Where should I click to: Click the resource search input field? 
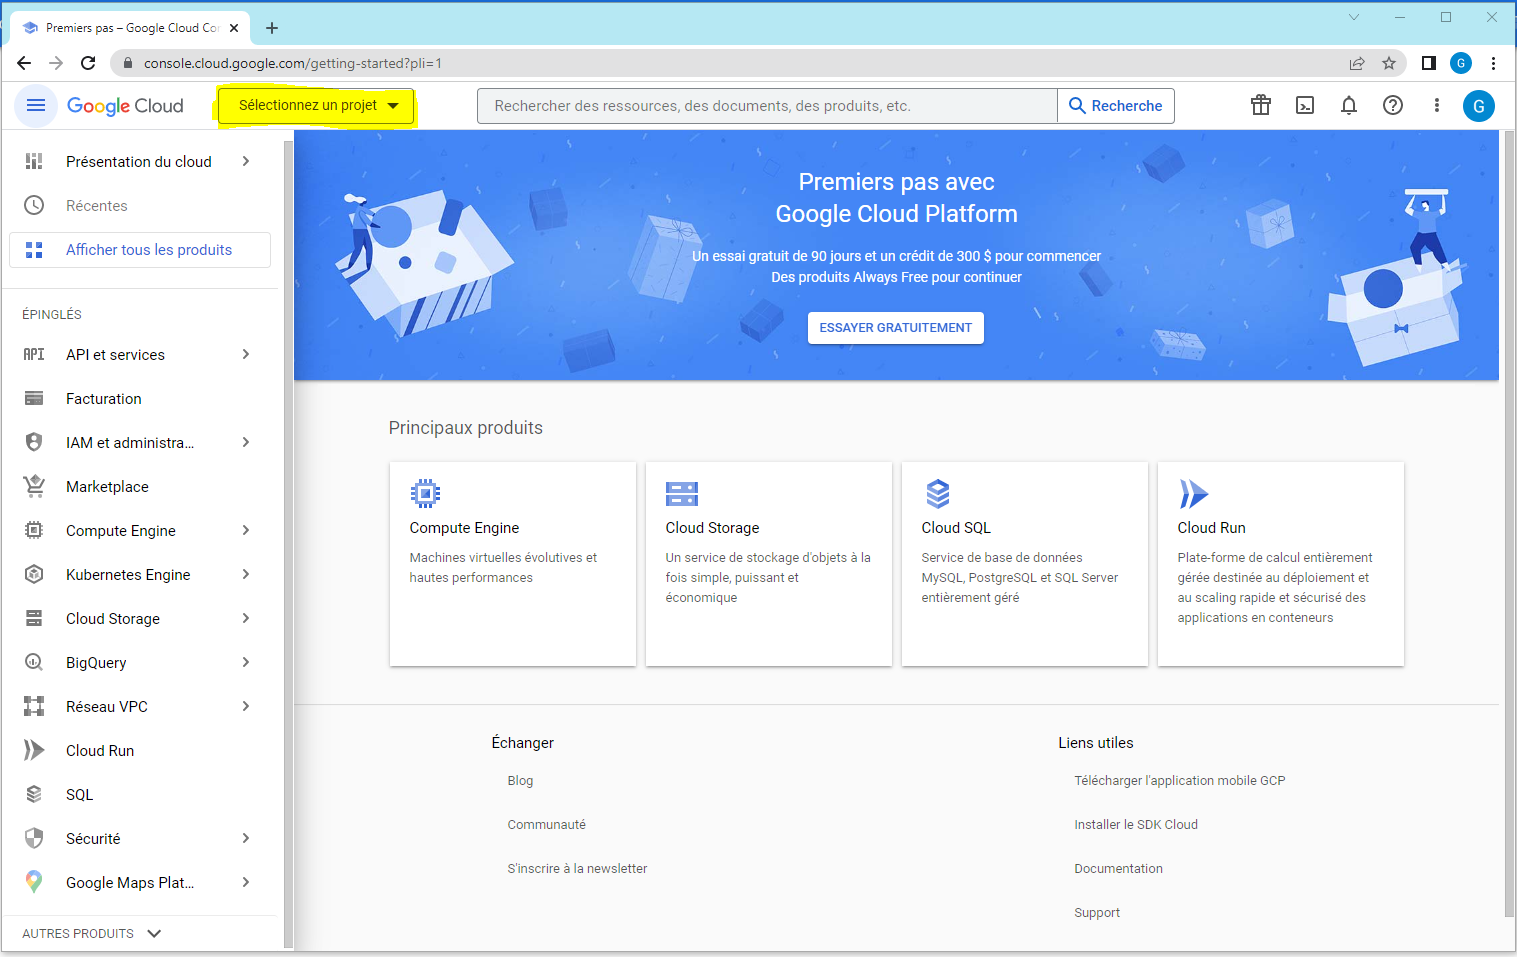[x=767, y=106]
